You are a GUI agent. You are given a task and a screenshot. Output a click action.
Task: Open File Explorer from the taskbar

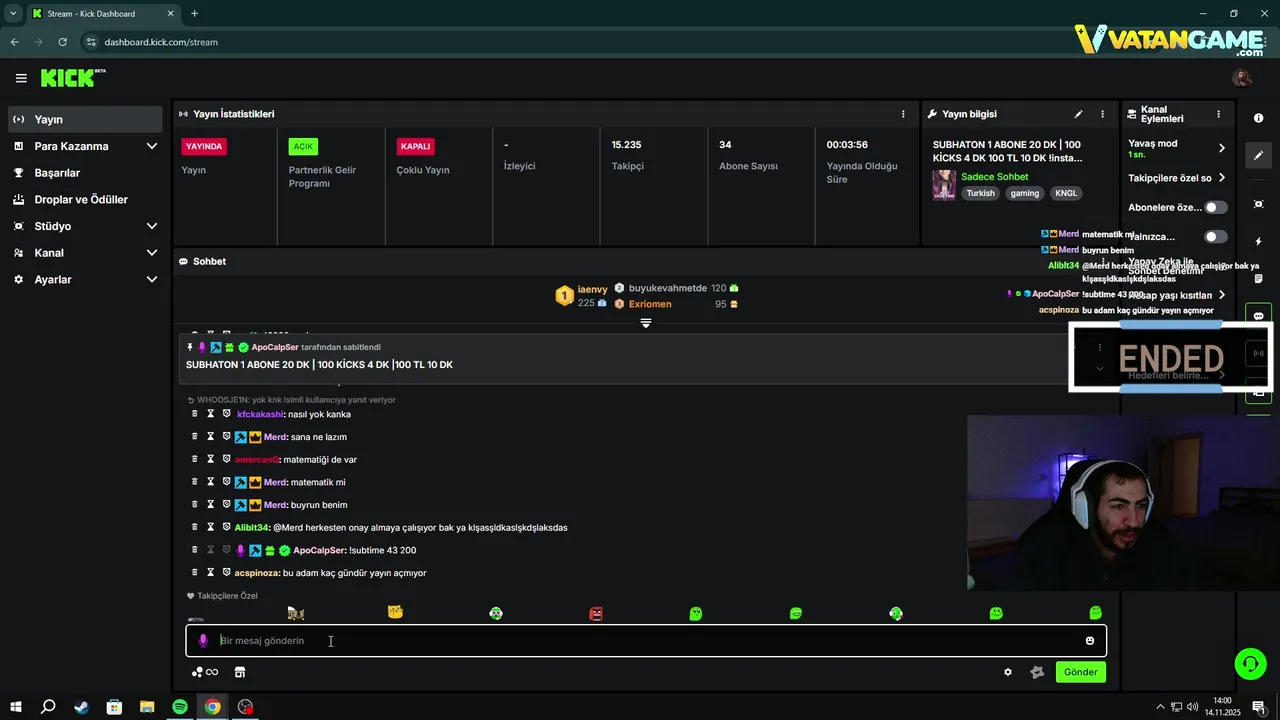tap(147, 707)
